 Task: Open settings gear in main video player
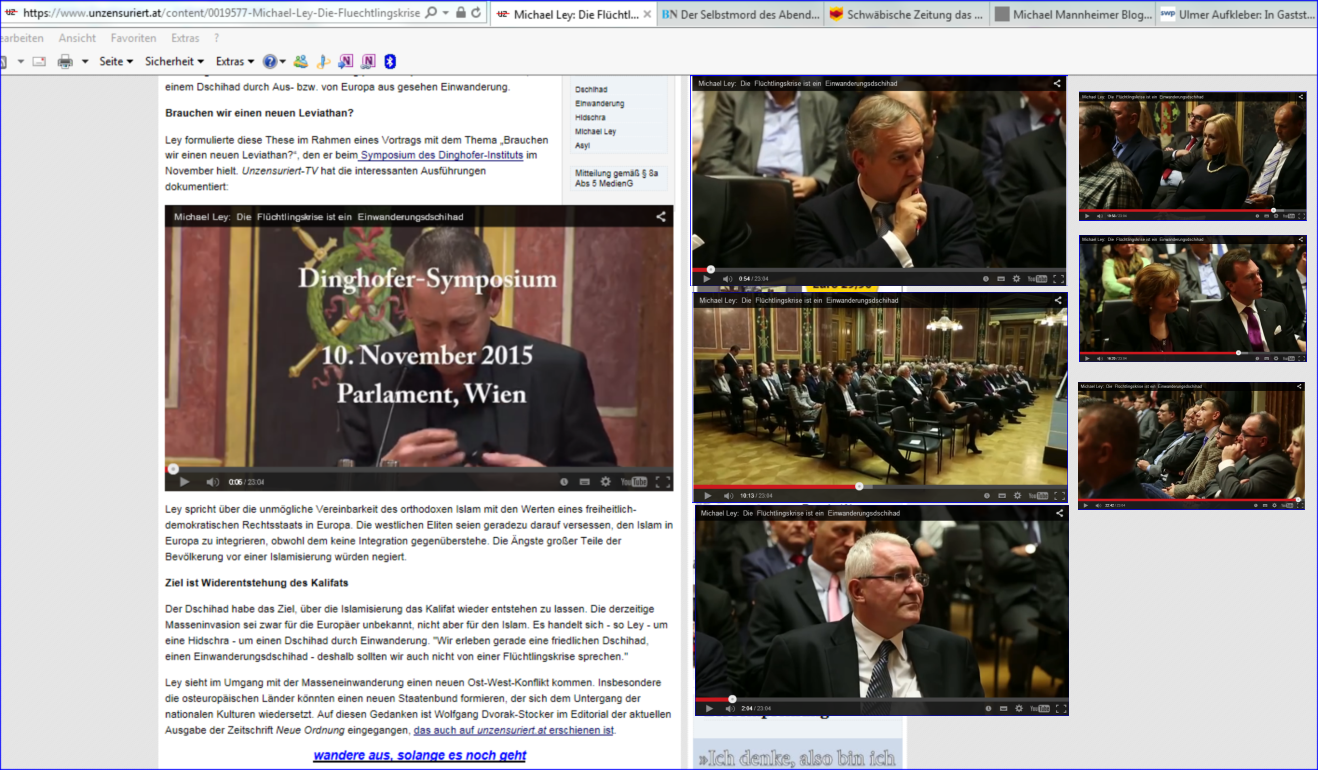point(605,482)
